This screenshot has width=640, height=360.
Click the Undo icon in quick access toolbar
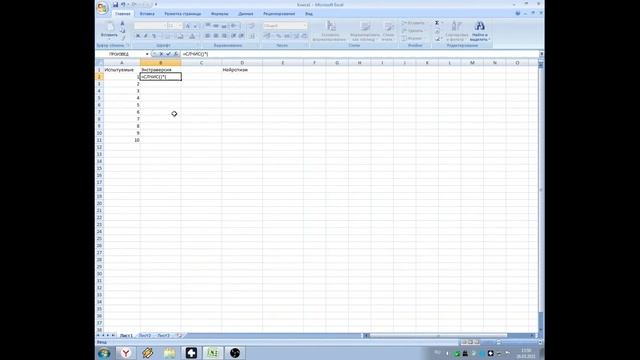(x=123, y=4)
